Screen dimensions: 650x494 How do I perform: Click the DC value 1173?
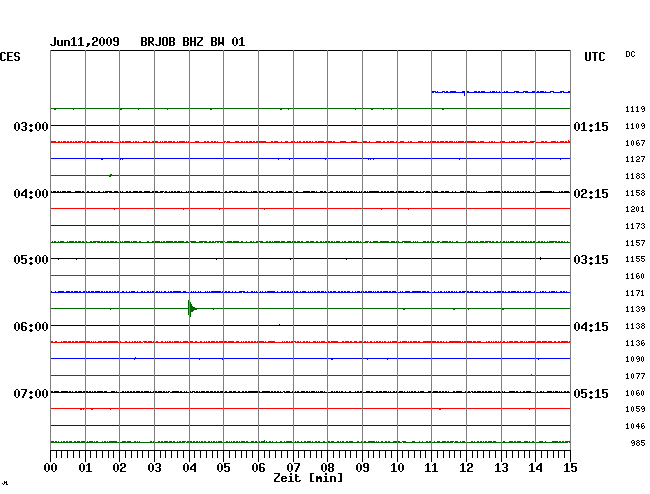(x=635, y=226)
